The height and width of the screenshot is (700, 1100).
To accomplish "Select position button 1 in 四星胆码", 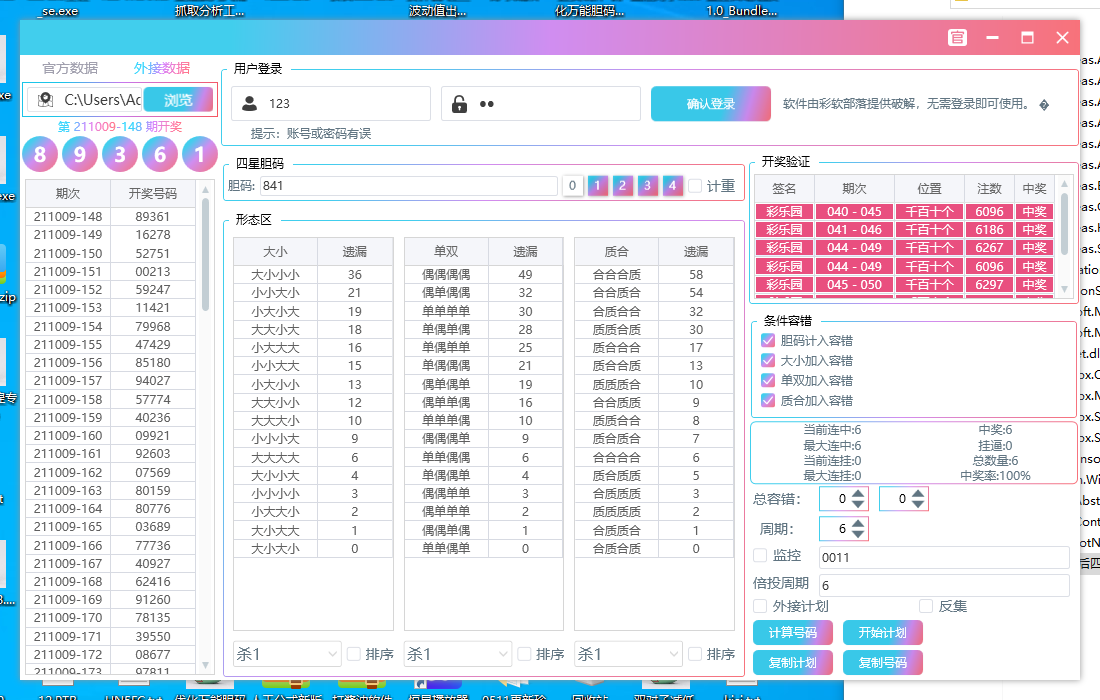I will (x=598, y=186).
